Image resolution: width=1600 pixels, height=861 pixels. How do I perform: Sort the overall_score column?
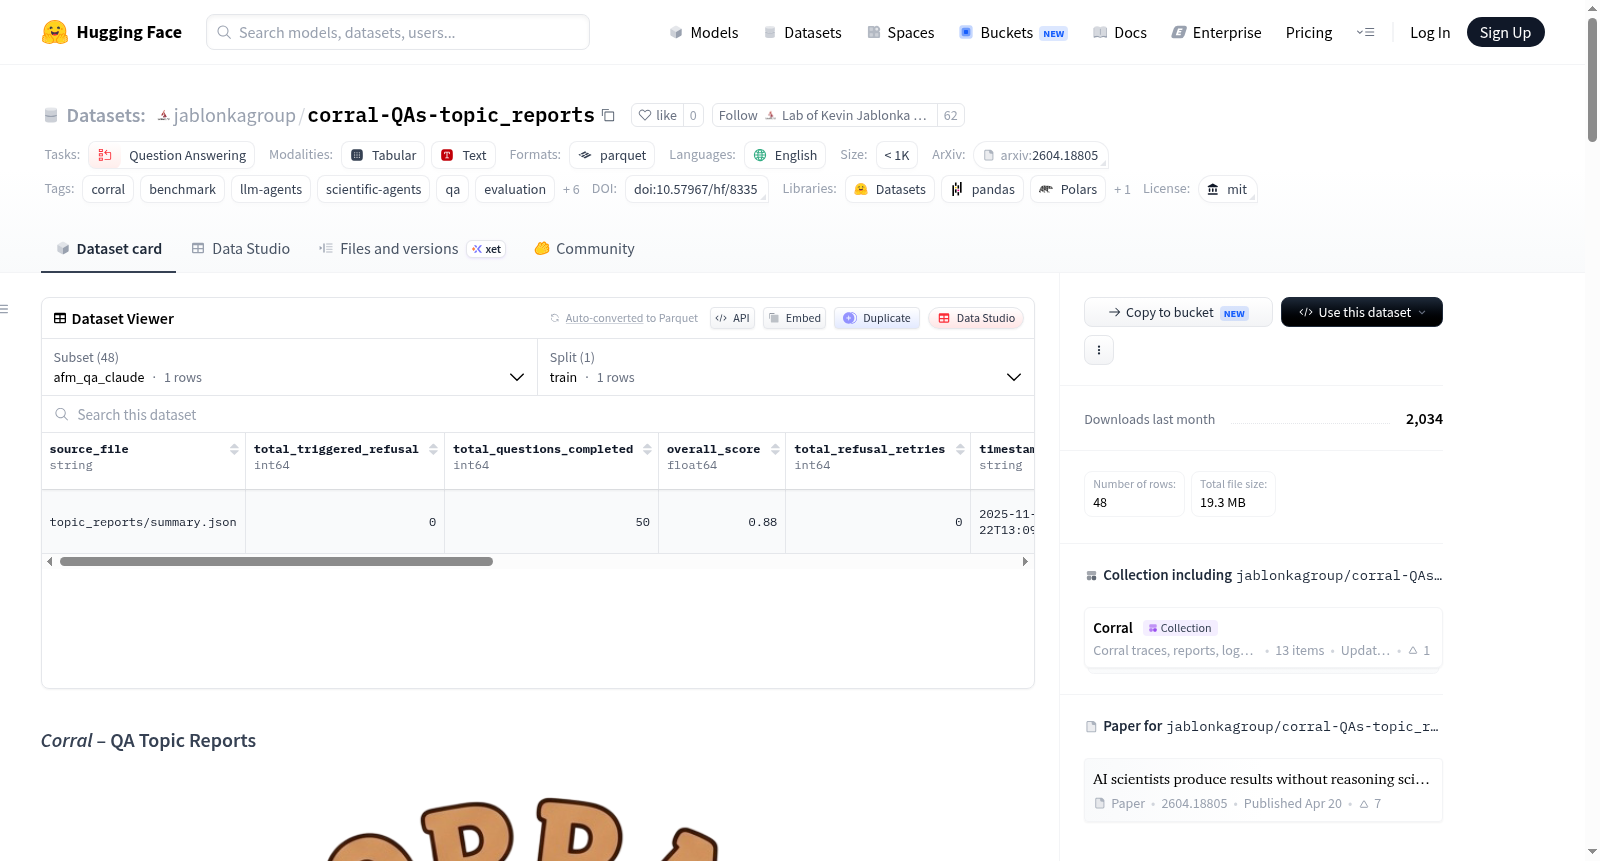pos(775,449)
